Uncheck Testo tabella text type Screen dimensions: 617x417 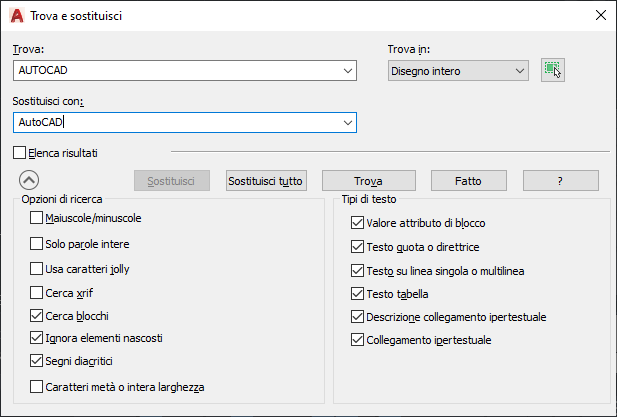[358, 294]
